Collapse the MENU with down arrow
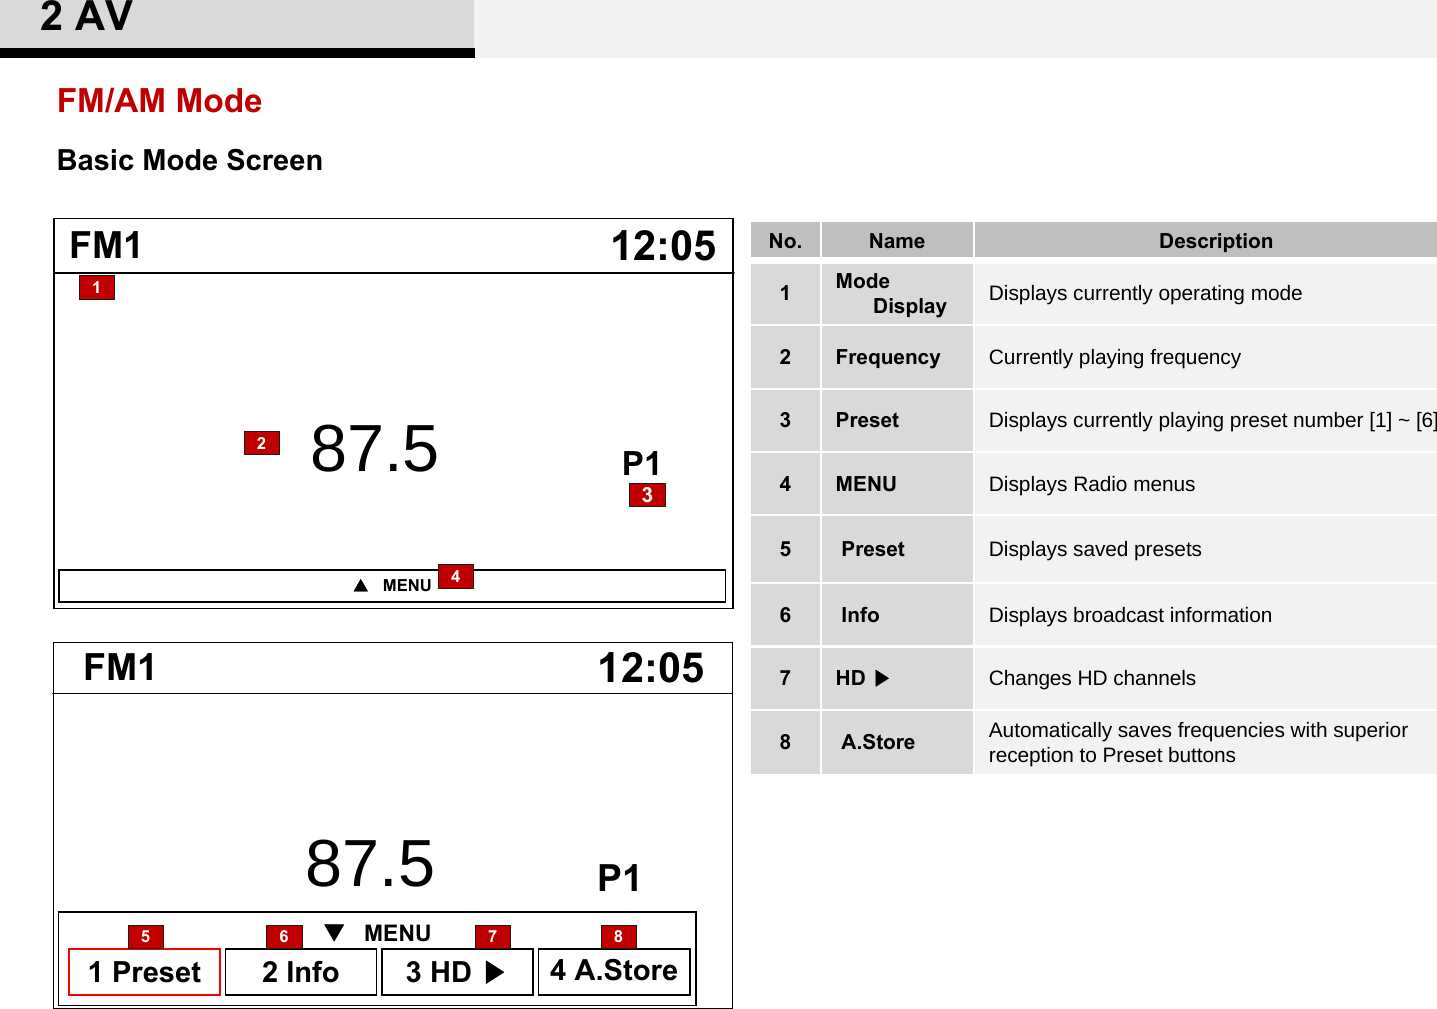 coord(378,933)
